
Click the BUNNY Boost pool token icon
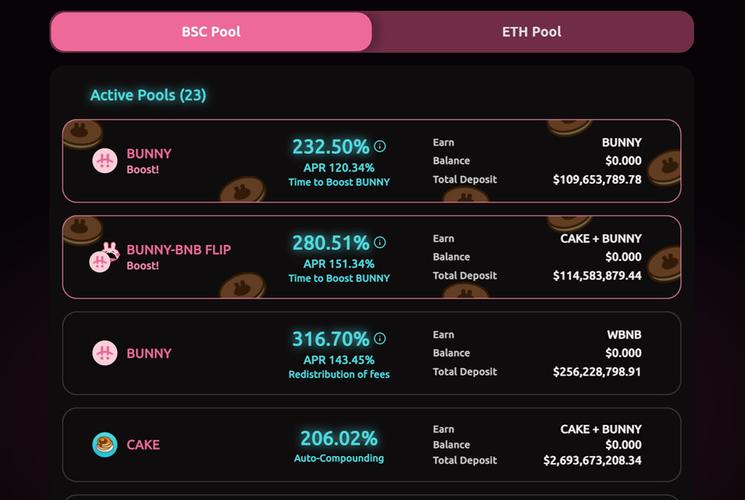[105, 161]
